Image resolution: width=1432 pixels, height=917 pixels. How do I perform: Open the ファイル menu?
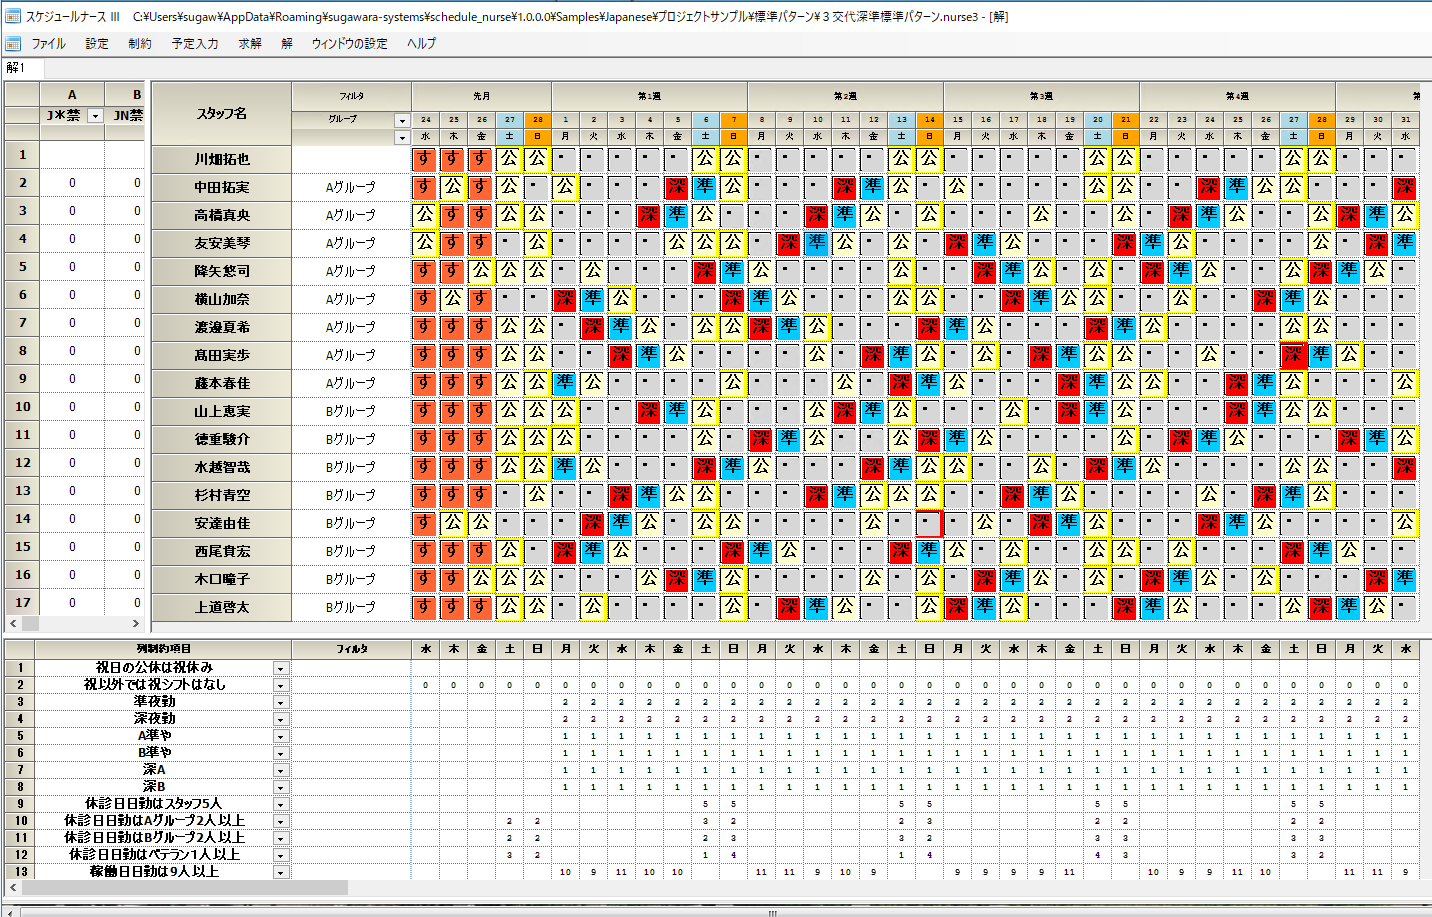48,43
